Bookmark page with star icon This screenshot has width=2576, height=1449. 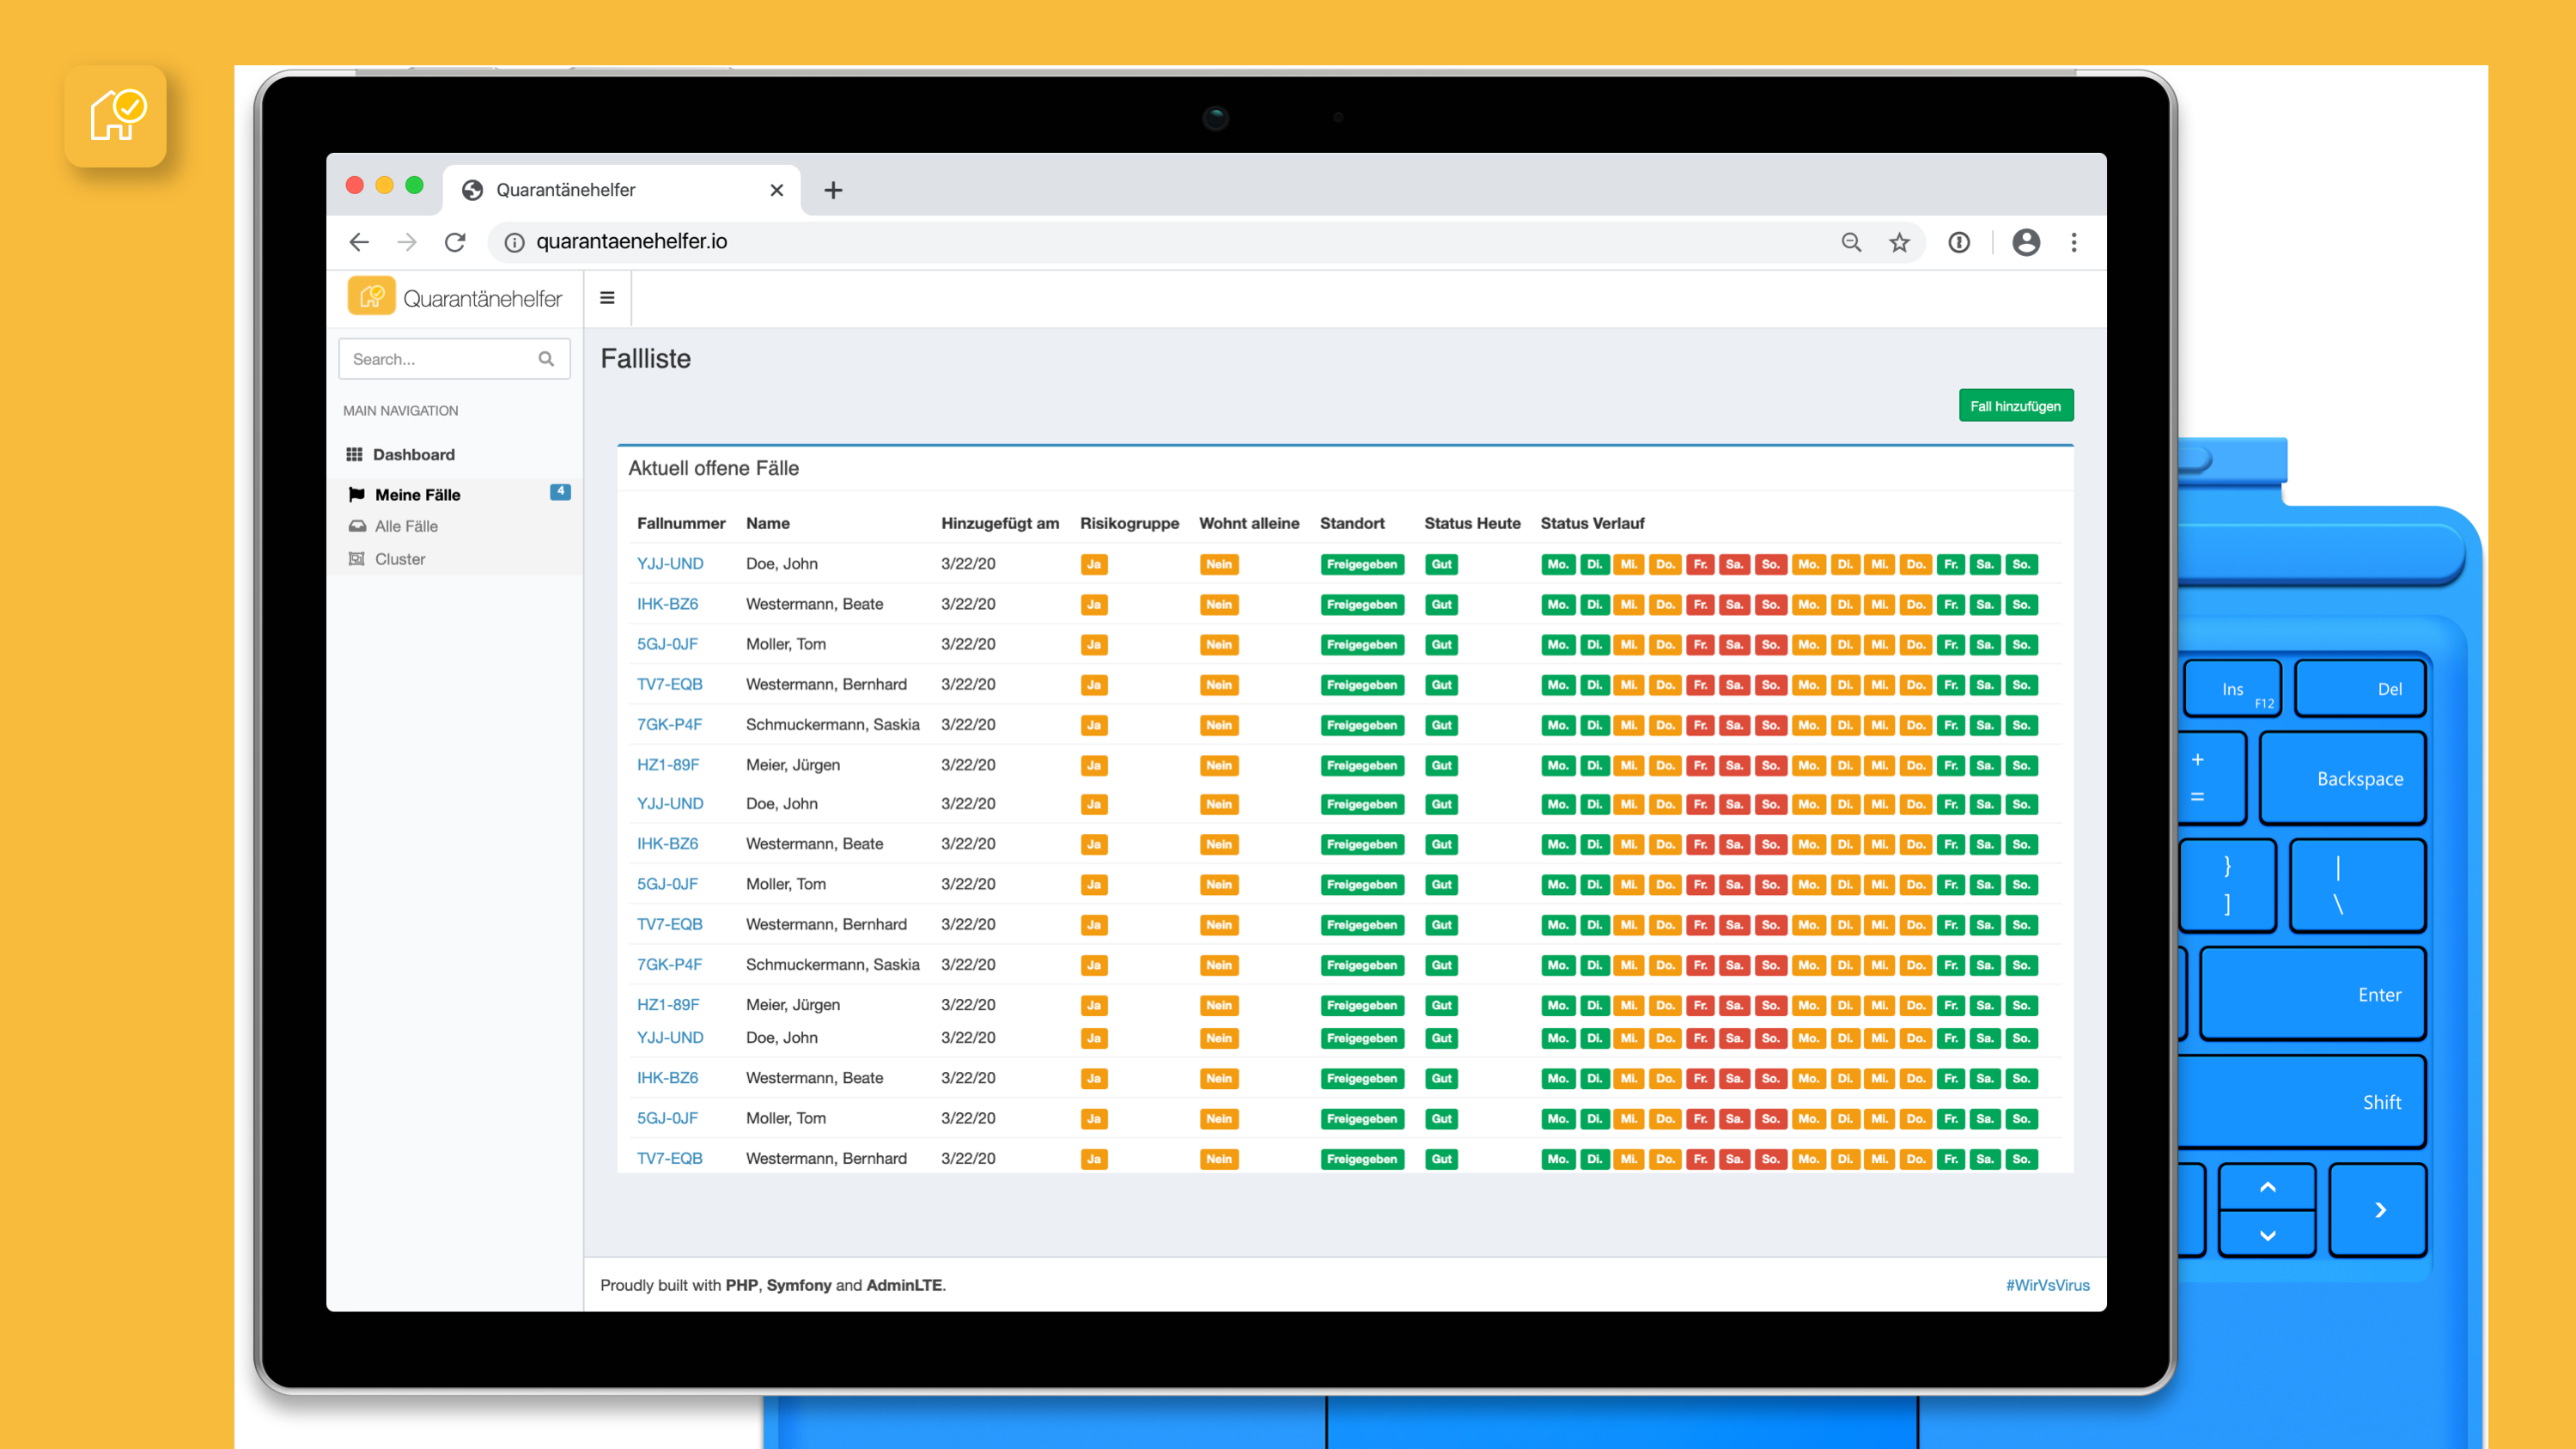click(x=1899, y=242)
